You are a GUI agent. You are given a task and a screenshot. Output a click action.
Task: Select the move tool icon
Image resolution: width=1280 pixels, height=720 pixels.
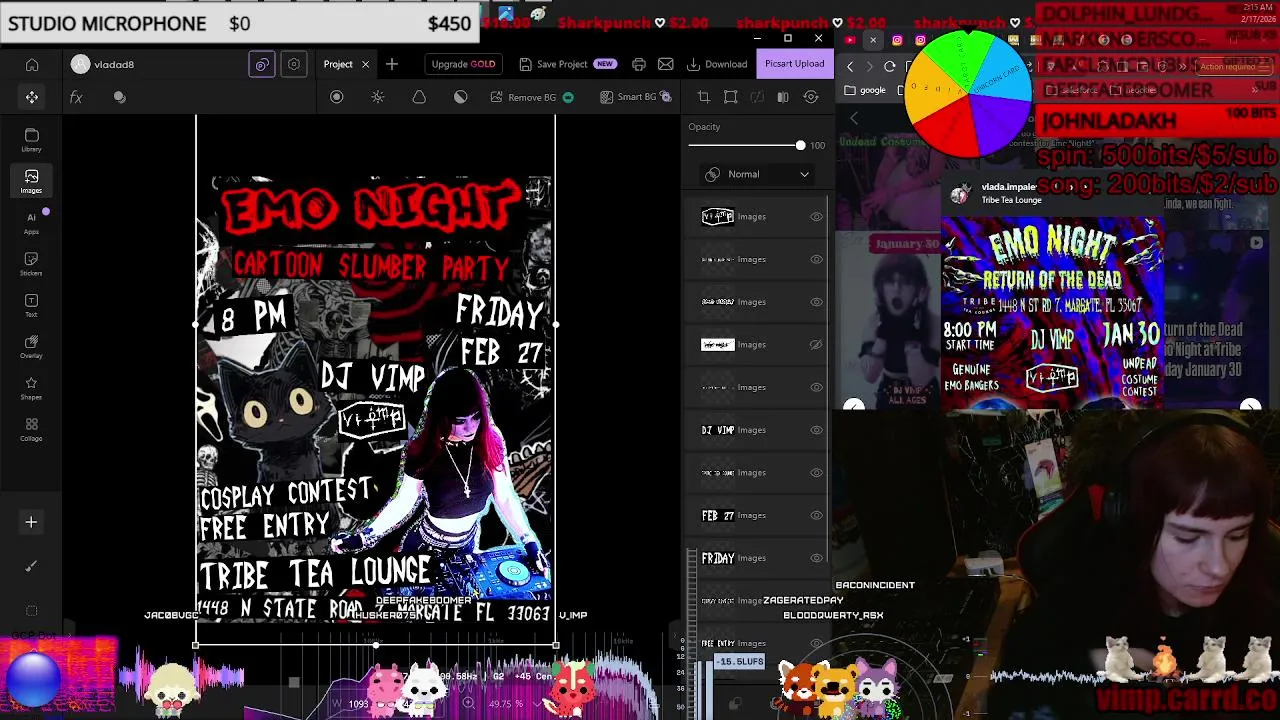coord(32,97)
